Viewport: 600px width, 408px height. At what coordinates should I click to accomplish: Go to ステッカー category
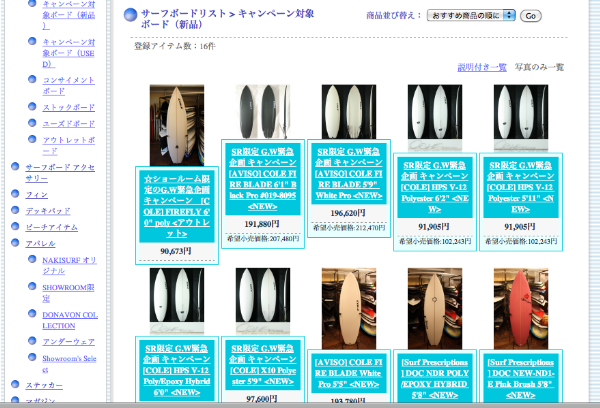click(x=44, y=385)
